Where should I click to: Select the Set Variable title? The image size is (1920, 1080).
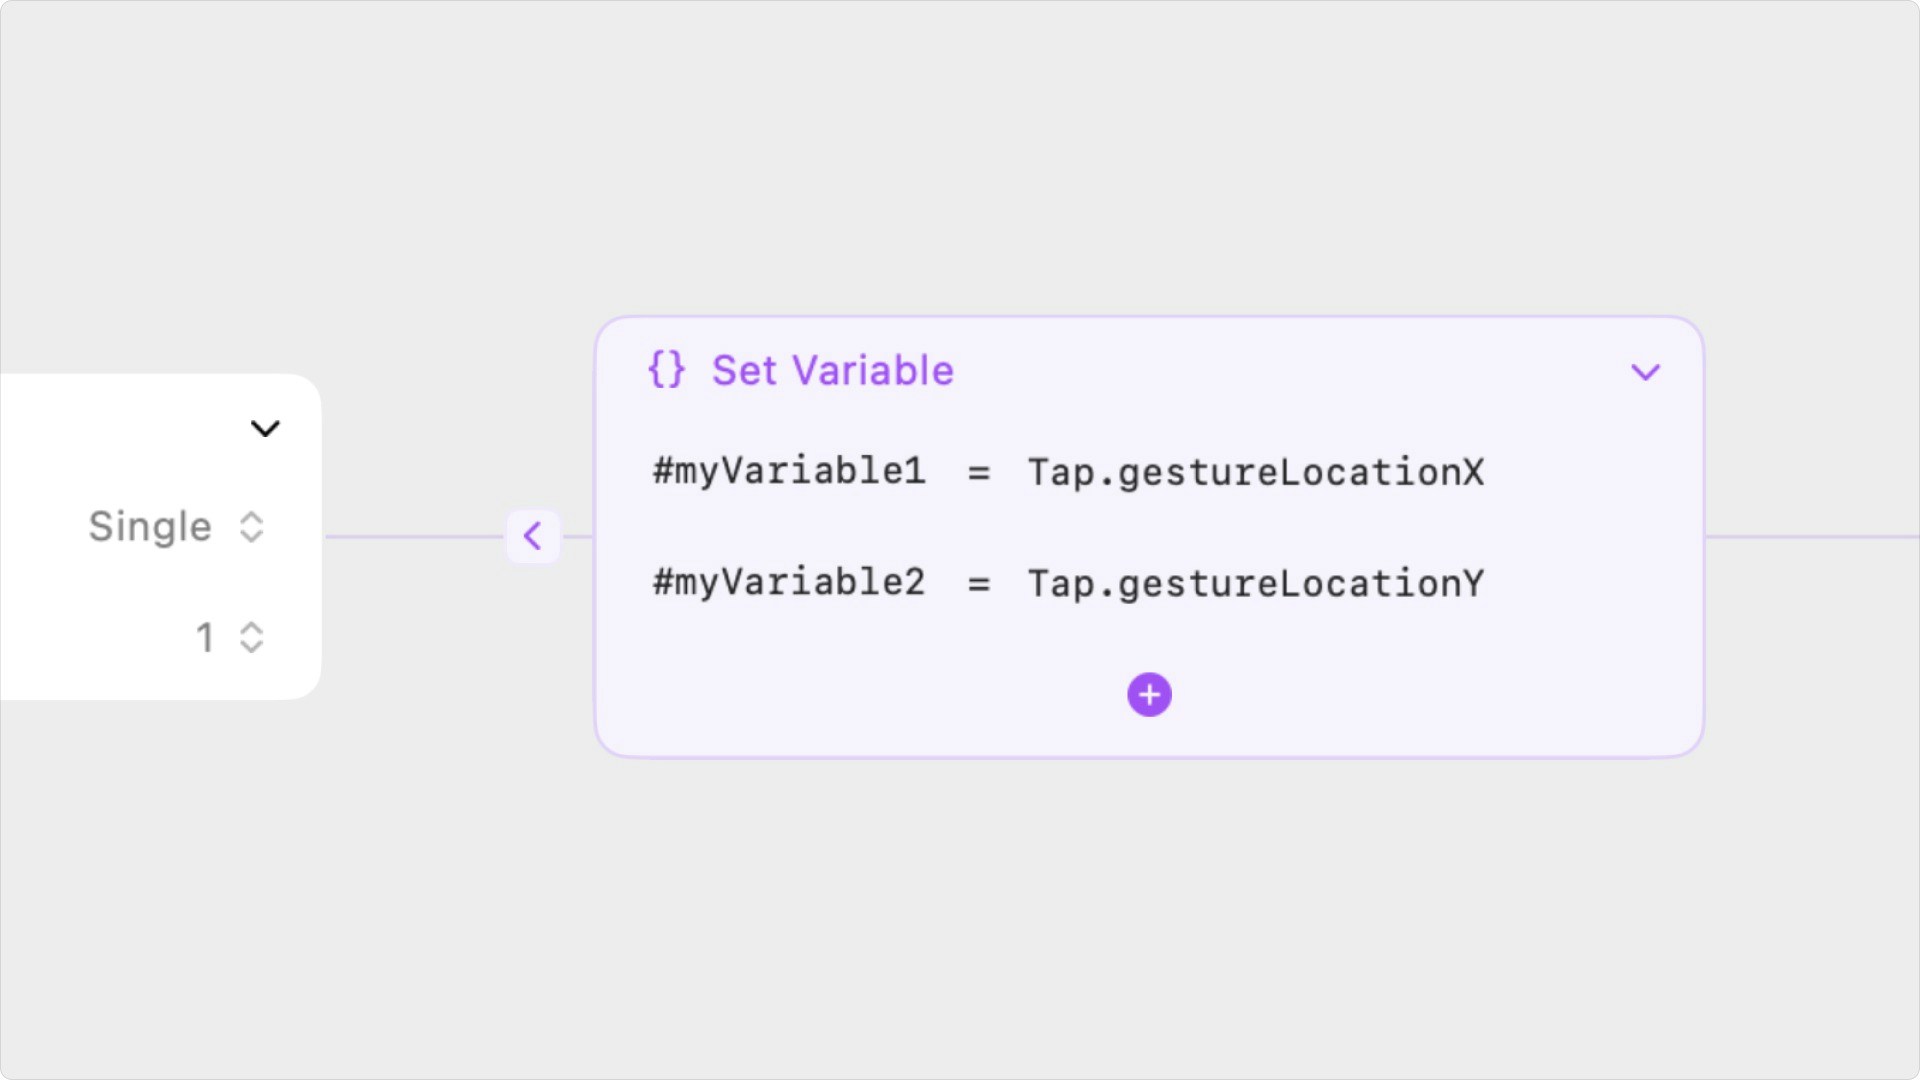pyautogui.click(x=832, y=370)
